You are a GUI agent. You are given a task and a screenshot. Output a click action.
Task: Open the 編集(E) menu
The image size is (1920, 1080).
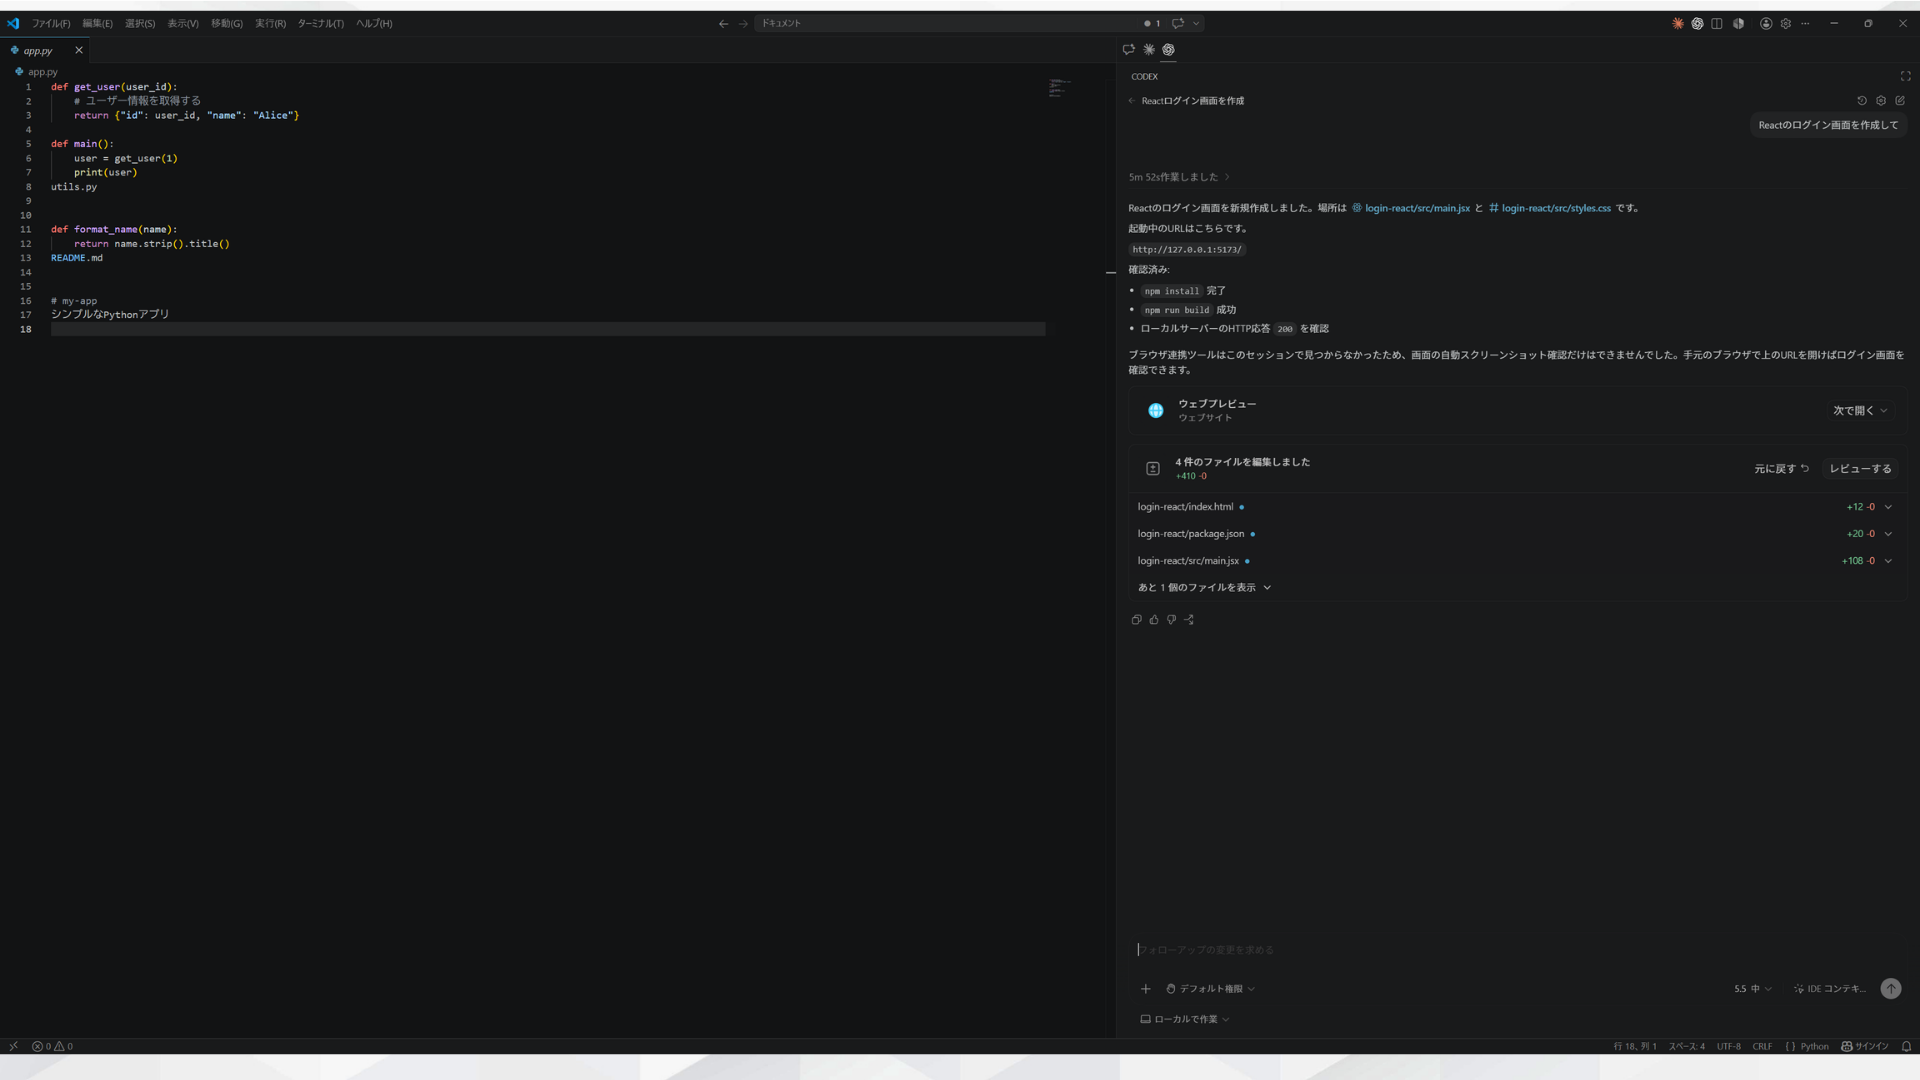[x=97, y=23]
